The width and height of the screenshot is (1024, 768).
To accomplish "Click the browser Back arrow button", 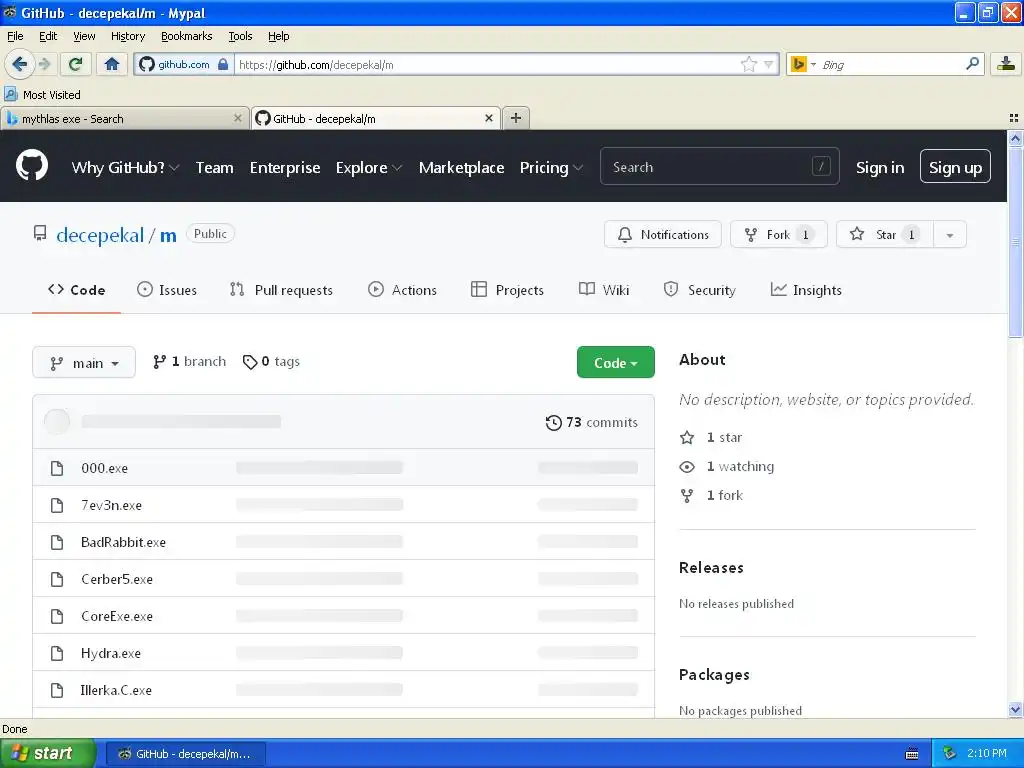I will 19,64.
